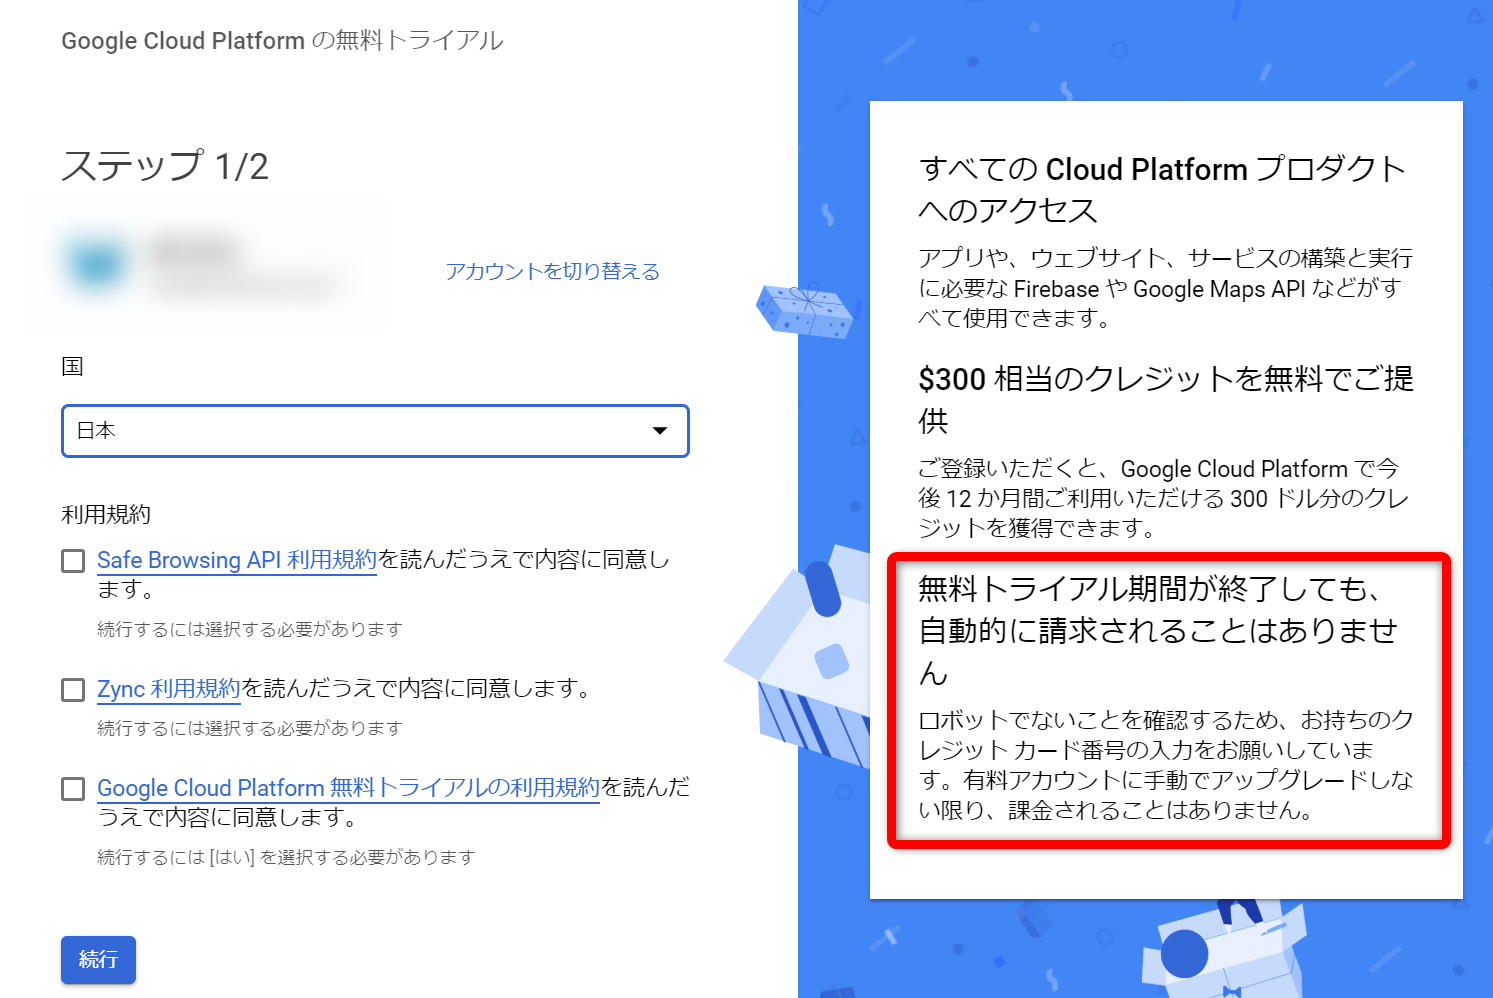This screenshot has height=998, width=1493.
Task: Click the $300 相当のクレジット heading
Action: (1166, 399)
